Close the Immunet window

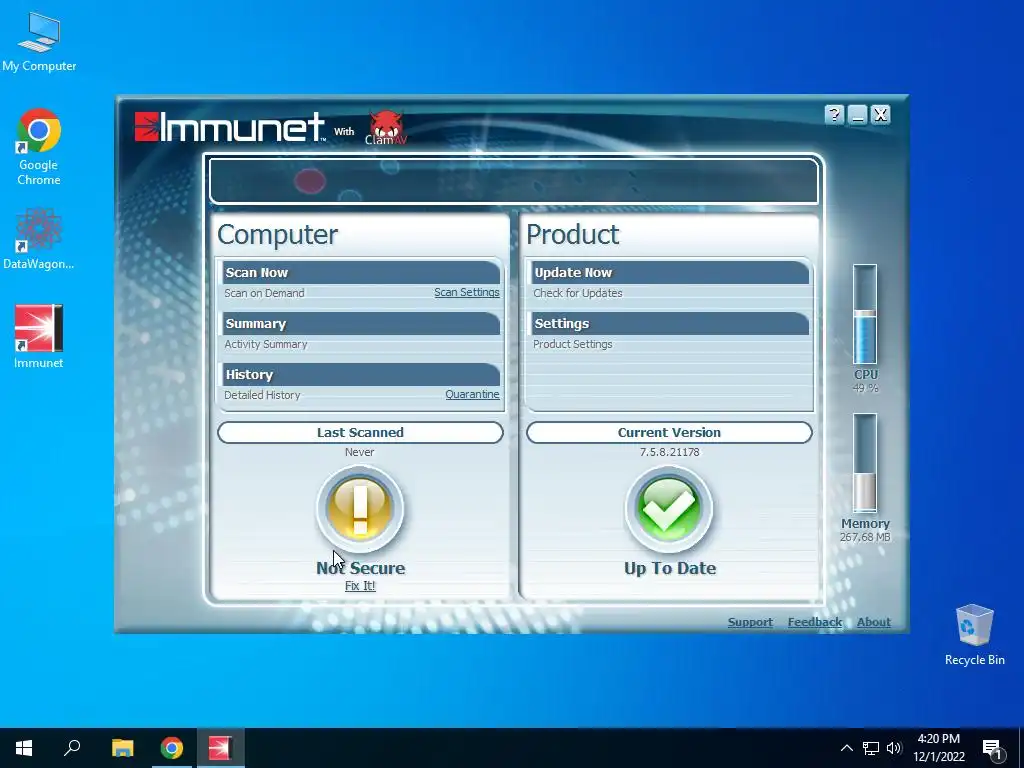880,115
